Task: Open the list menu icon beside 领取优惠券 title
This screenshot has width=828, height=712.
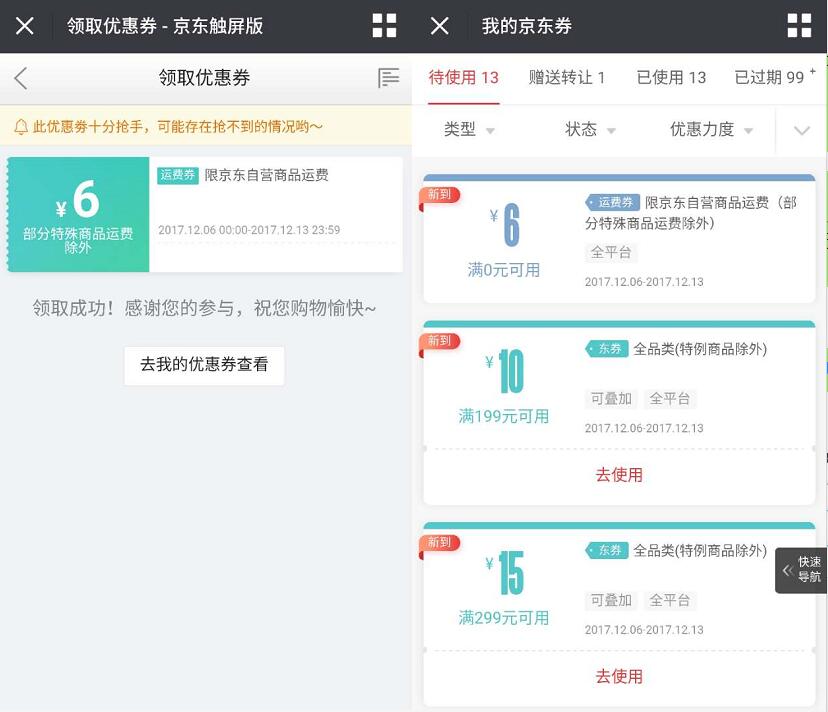Action: pos(388,78)
